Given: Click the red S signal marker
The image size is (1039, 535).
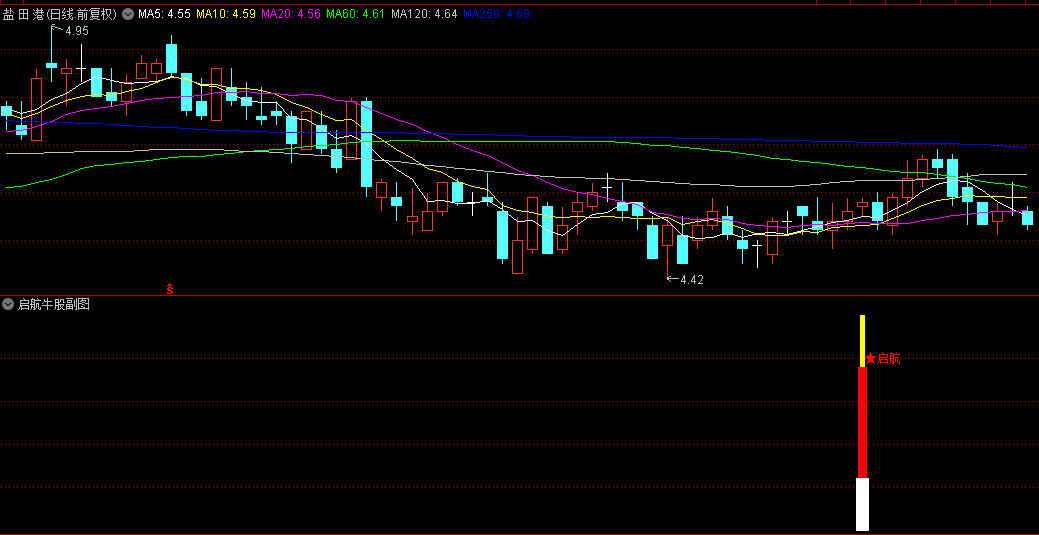Looking at the screenshot, I should coord(170,289).
